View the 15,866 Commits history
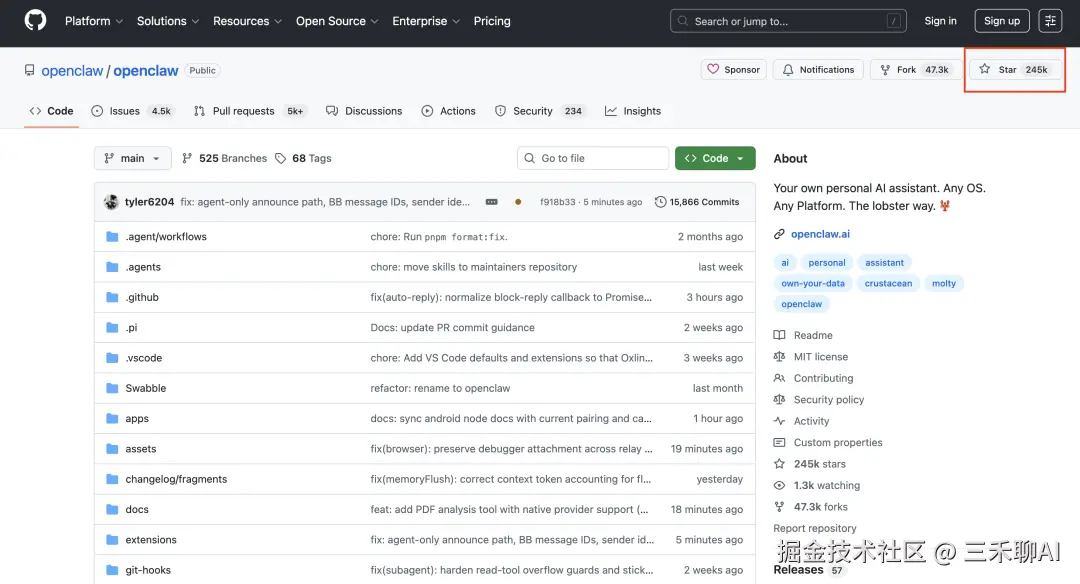Viewport: 1080px width, 584px height. pyautogui.click(x=697, y=202)
